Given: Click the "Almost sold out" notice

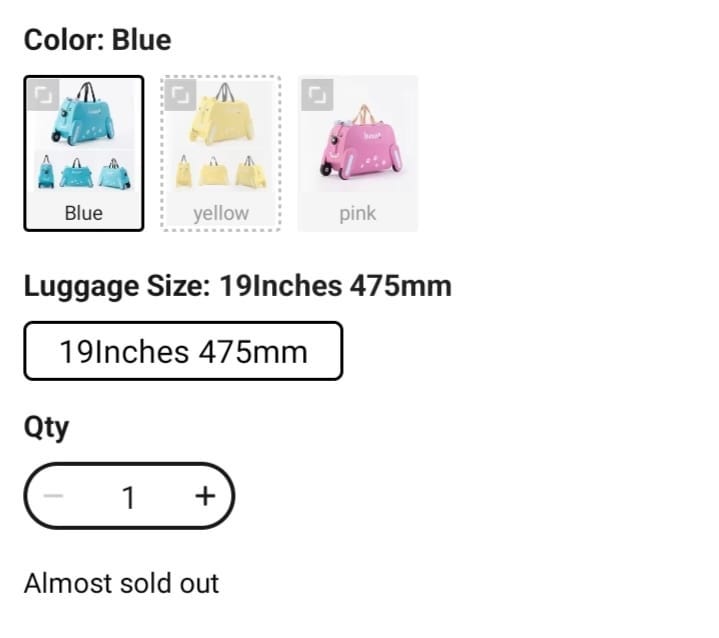Looking at the screenshot, I should coord(121,583).
